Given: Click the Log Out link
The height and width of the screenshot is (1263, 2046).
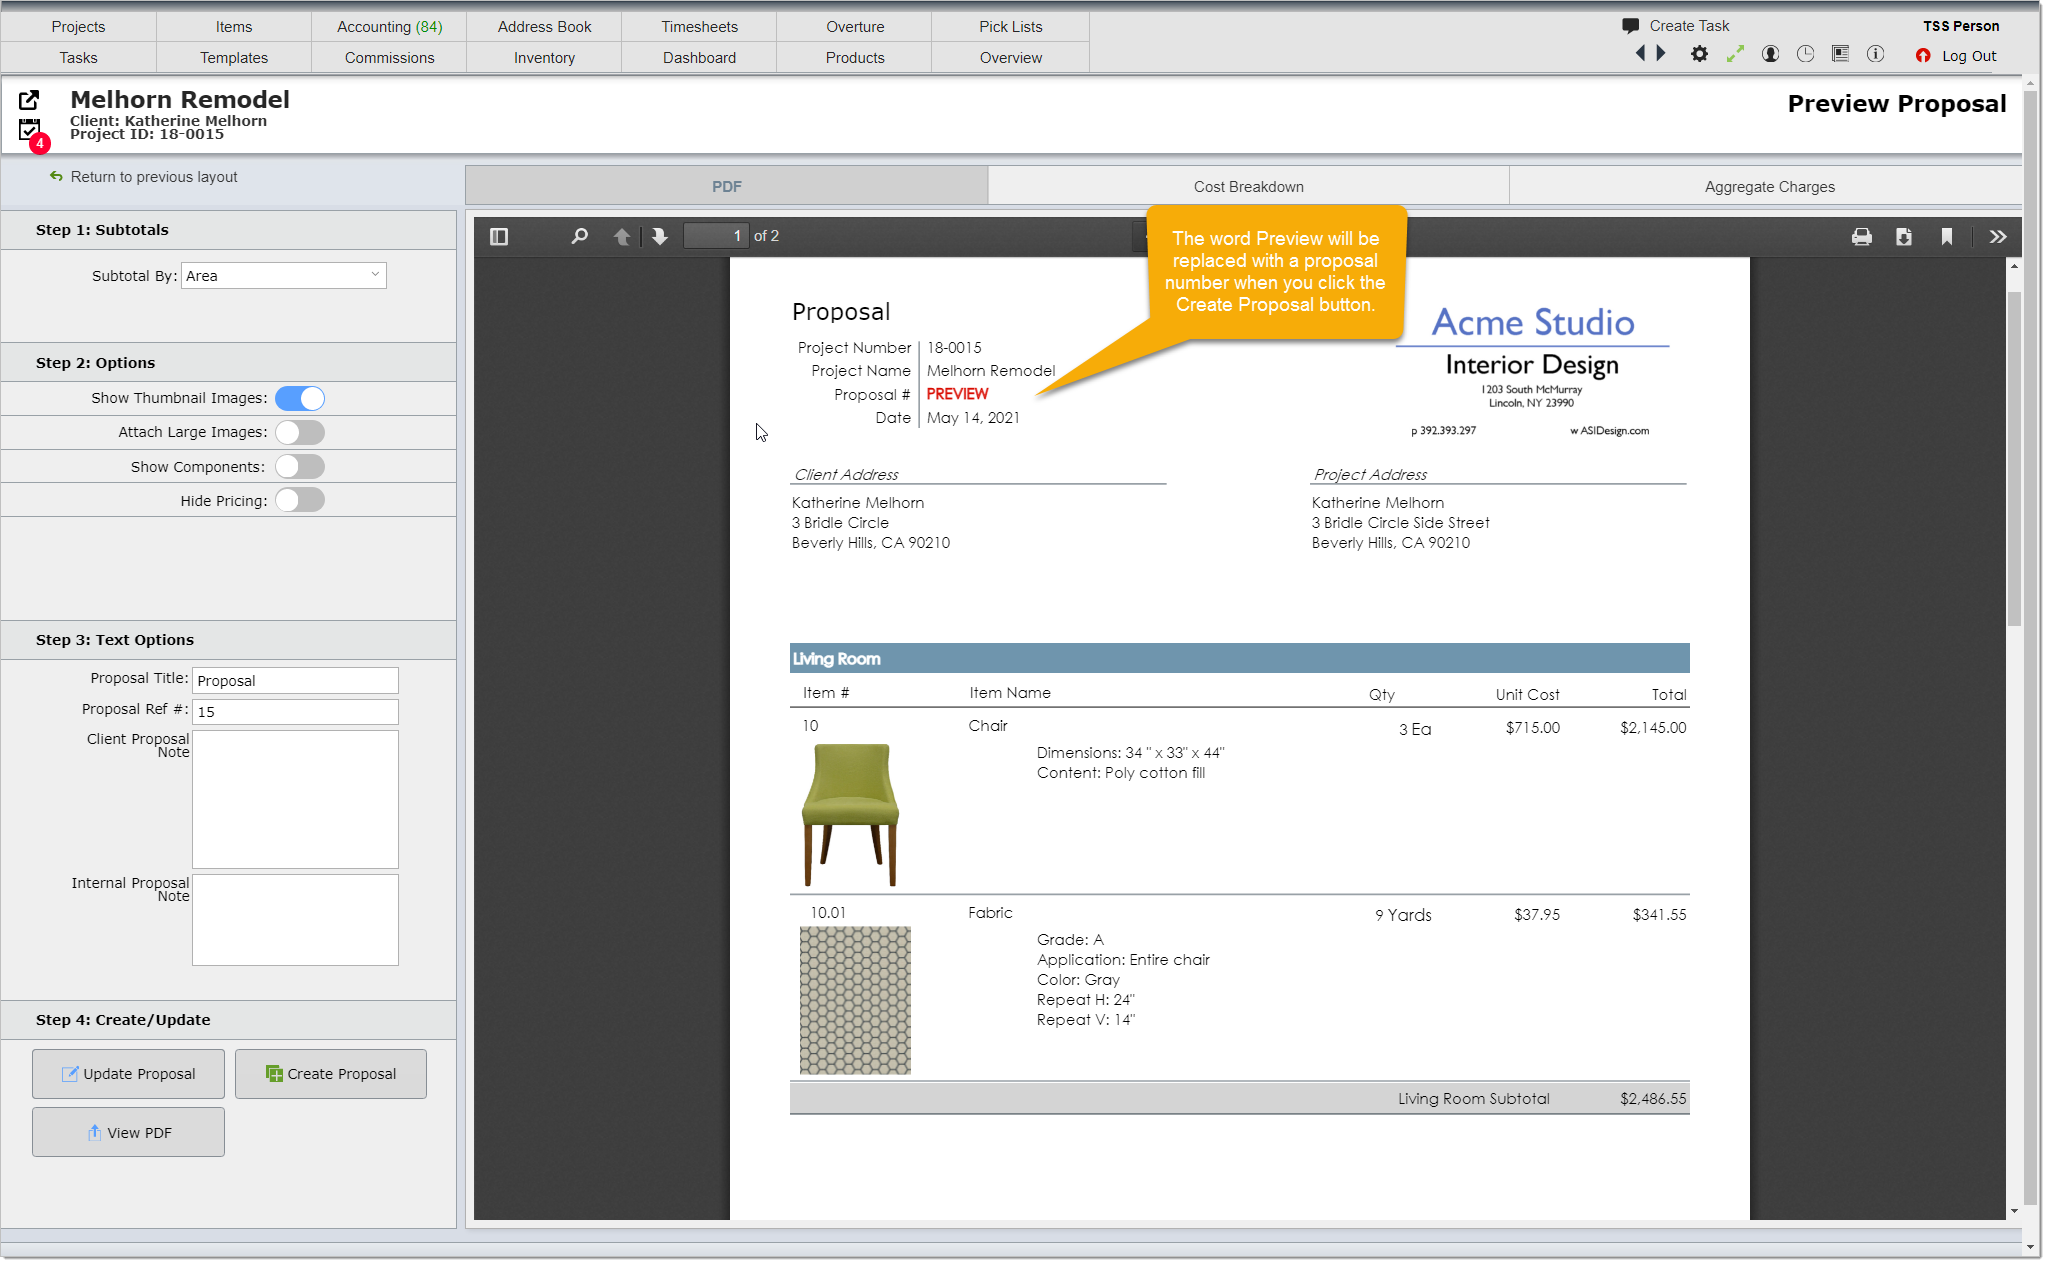Looking at the screenshot, I should click(1969, 56).
